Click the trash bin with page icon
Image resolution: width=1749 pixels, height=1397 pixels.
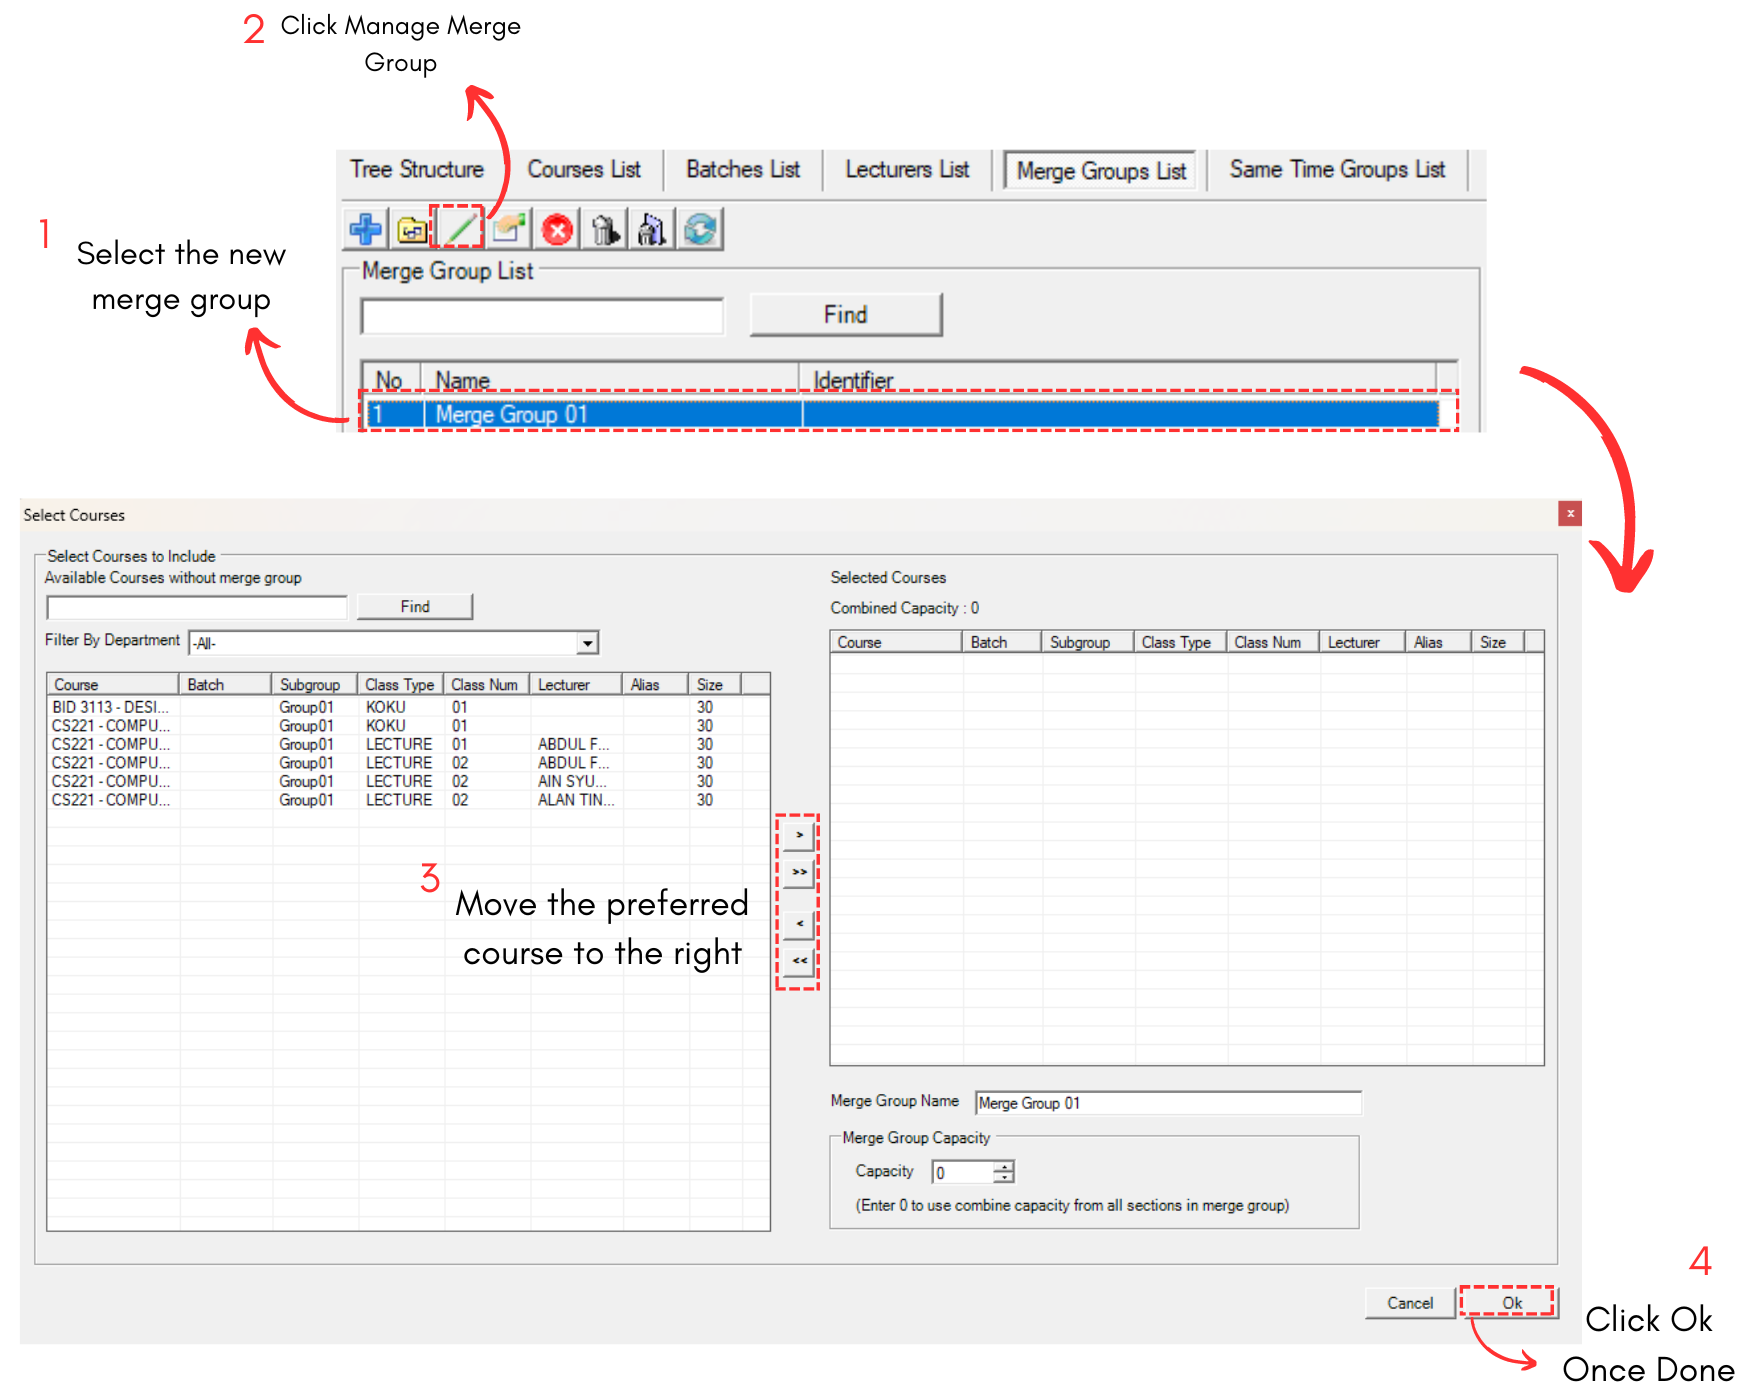click(x=651, y=230)
